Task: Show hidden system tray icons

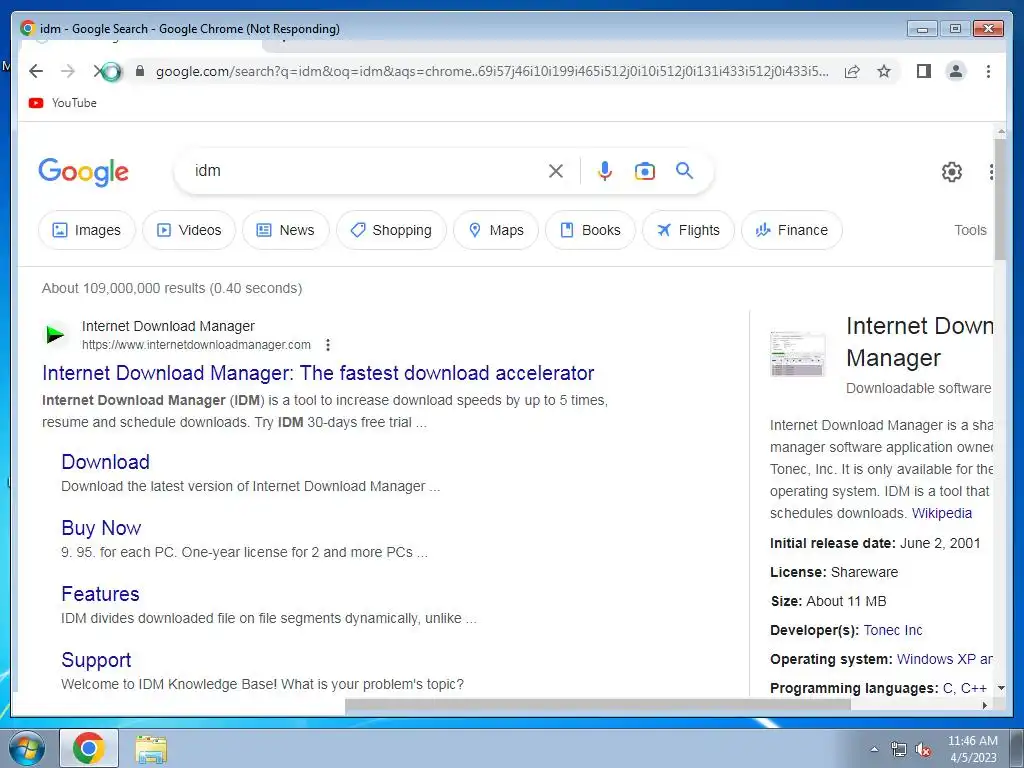Action: [874, 749]
